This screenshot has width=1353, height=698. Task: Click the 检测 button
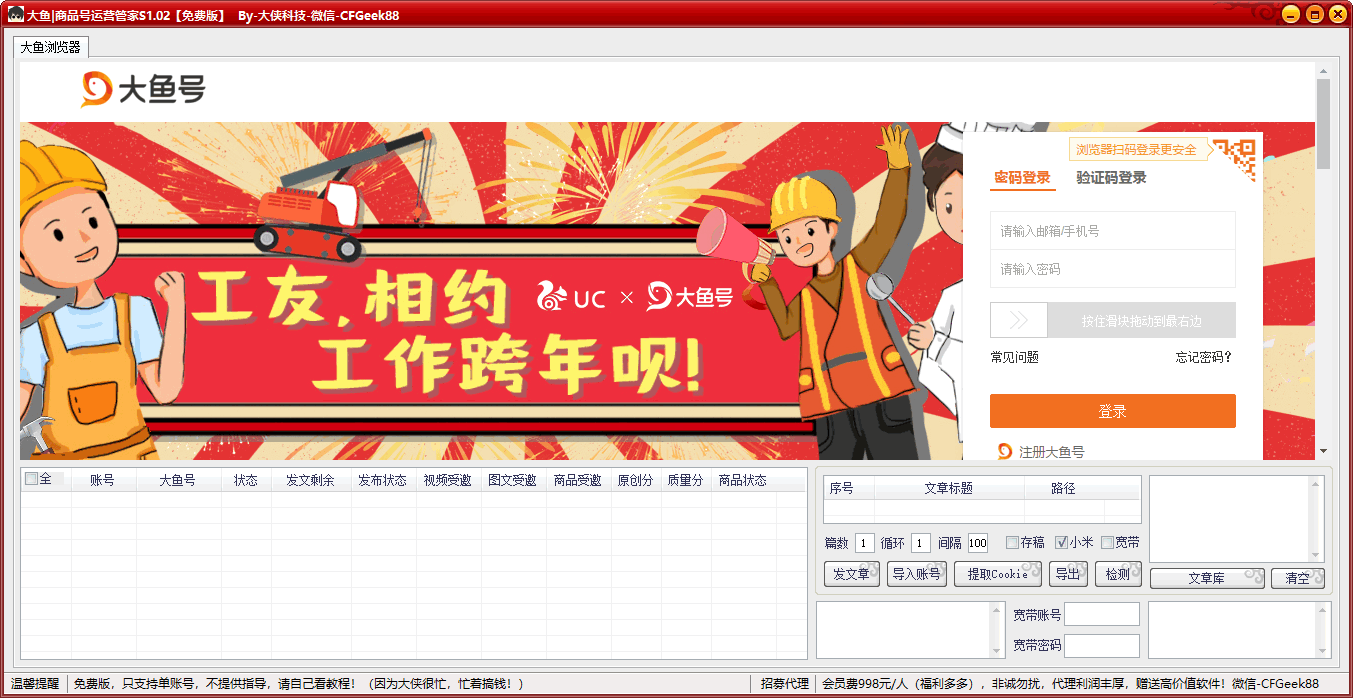pos(1118,575)
